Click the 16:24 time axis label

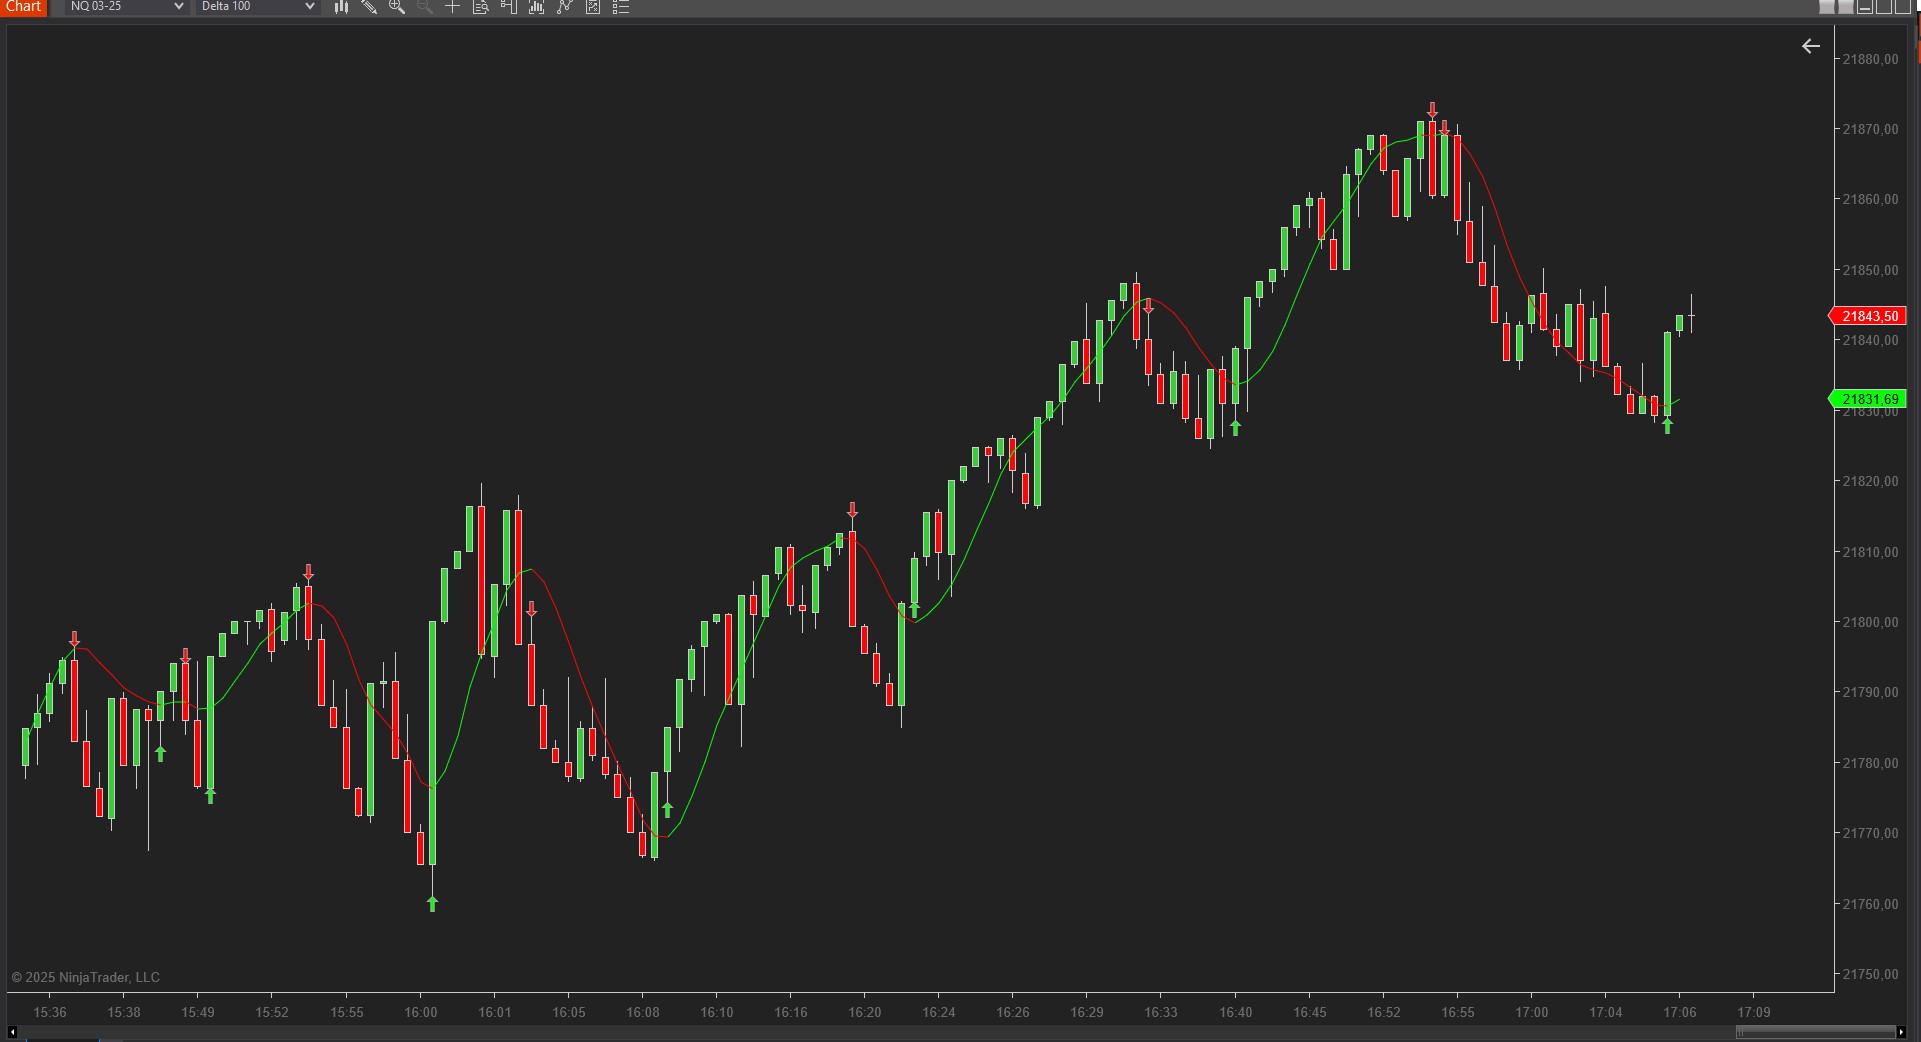[939, 1012]
